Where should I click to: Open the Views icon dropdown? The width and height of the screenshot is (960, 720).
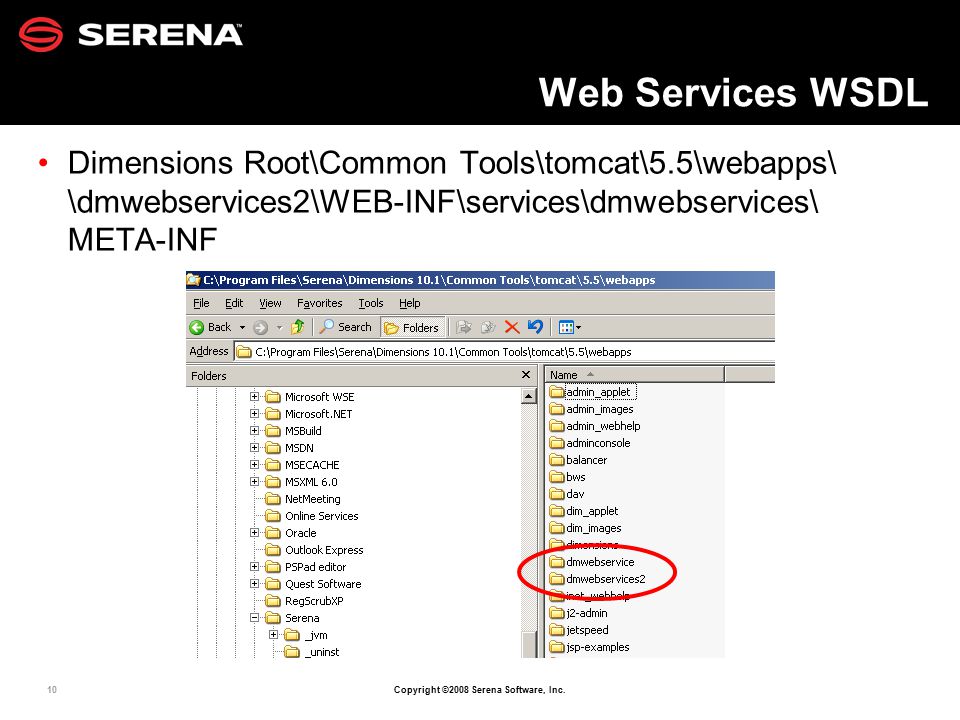pyautogui.click(x=569, y=328)
